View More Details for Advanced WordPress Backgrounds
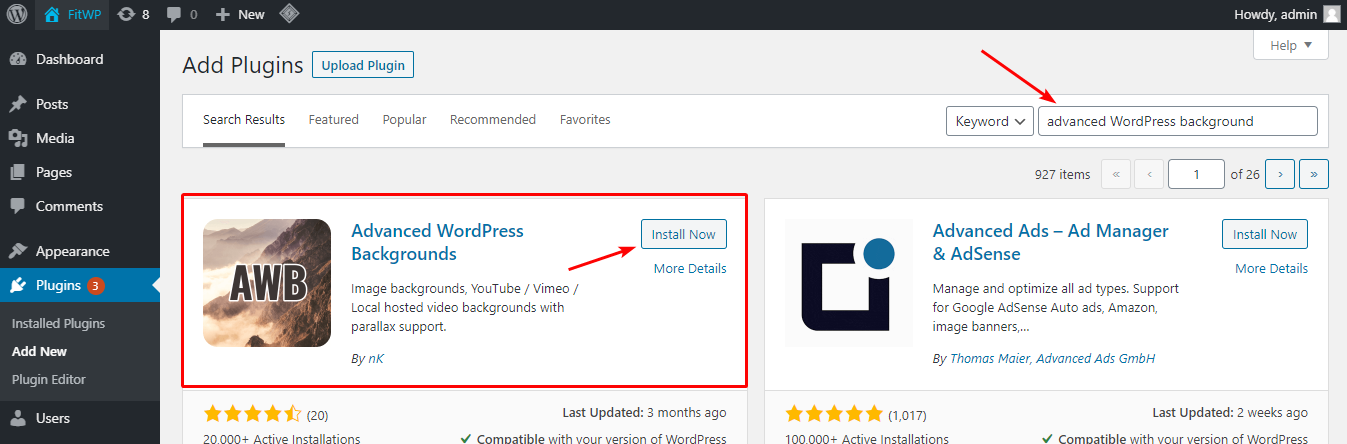1347x444 pixels. [x=690, y=268]
